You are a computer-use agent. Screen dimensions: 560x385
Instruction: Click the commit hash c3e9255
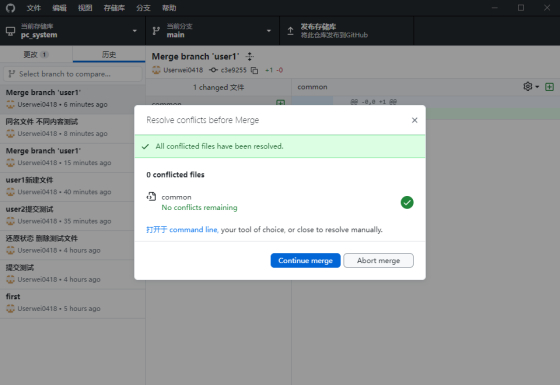click(234, 70)
